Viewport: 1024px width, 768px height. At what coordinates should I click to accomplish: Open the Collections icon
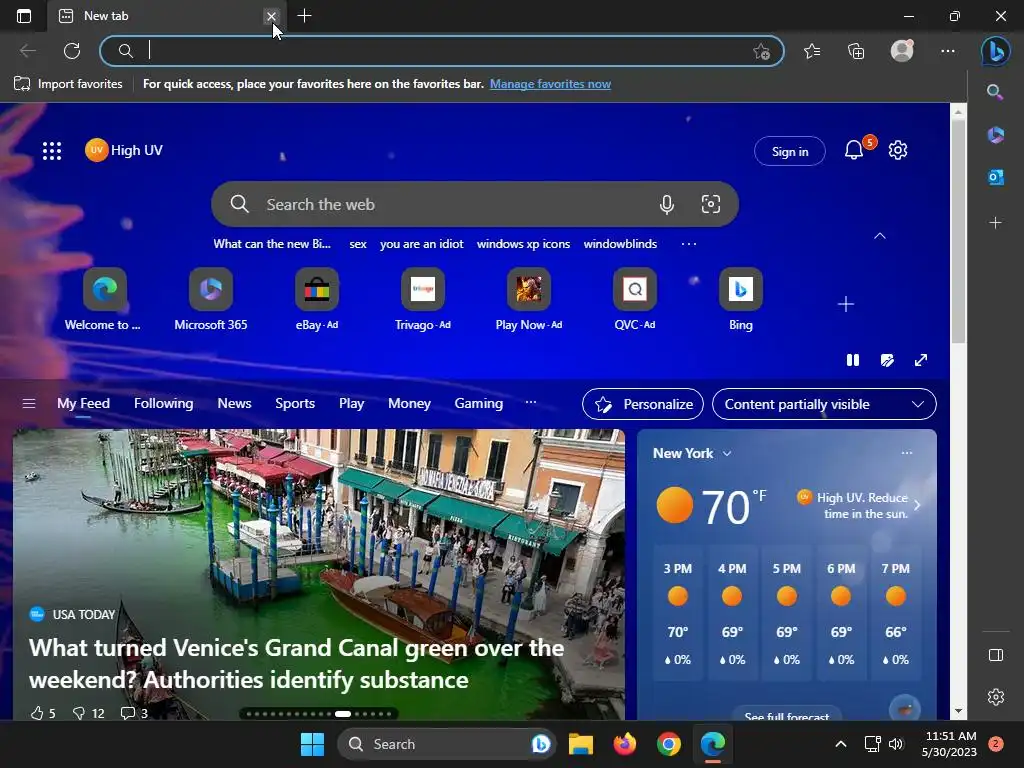(856, 51)
